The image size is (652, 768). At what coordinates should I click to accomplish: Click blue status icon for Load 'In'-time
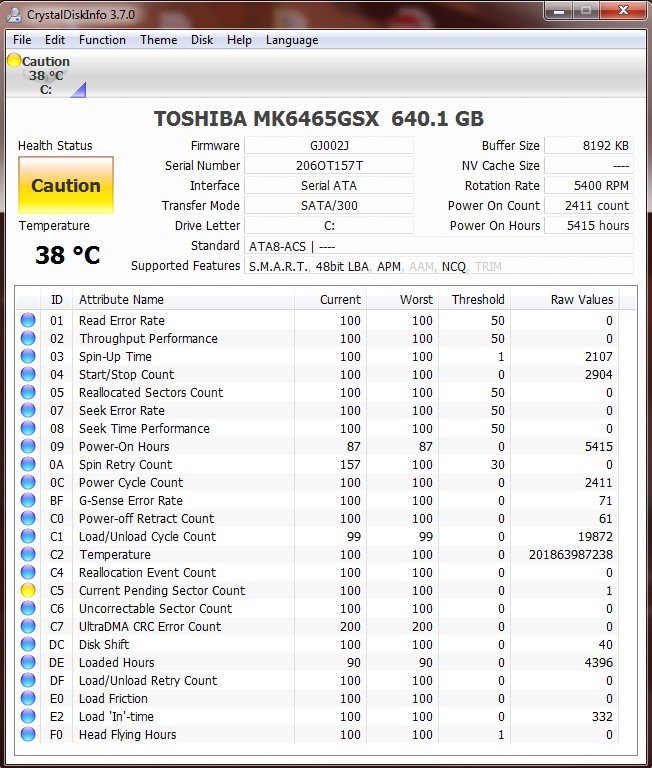click(28, 716)
